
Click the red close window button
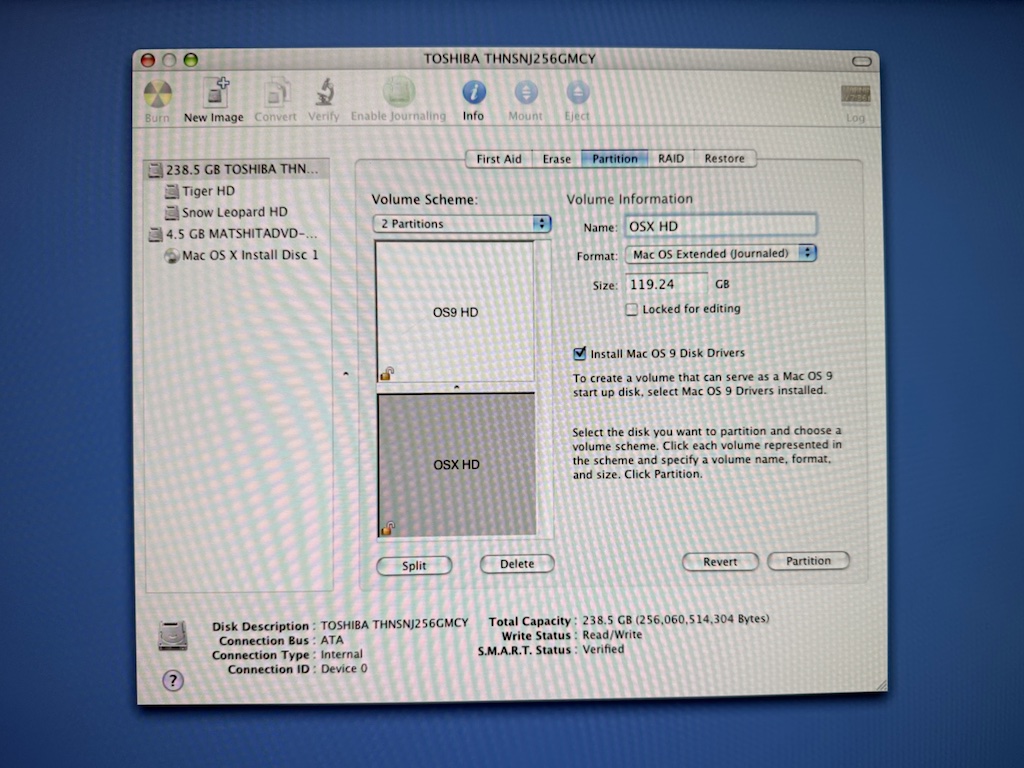tap(148, 60)
